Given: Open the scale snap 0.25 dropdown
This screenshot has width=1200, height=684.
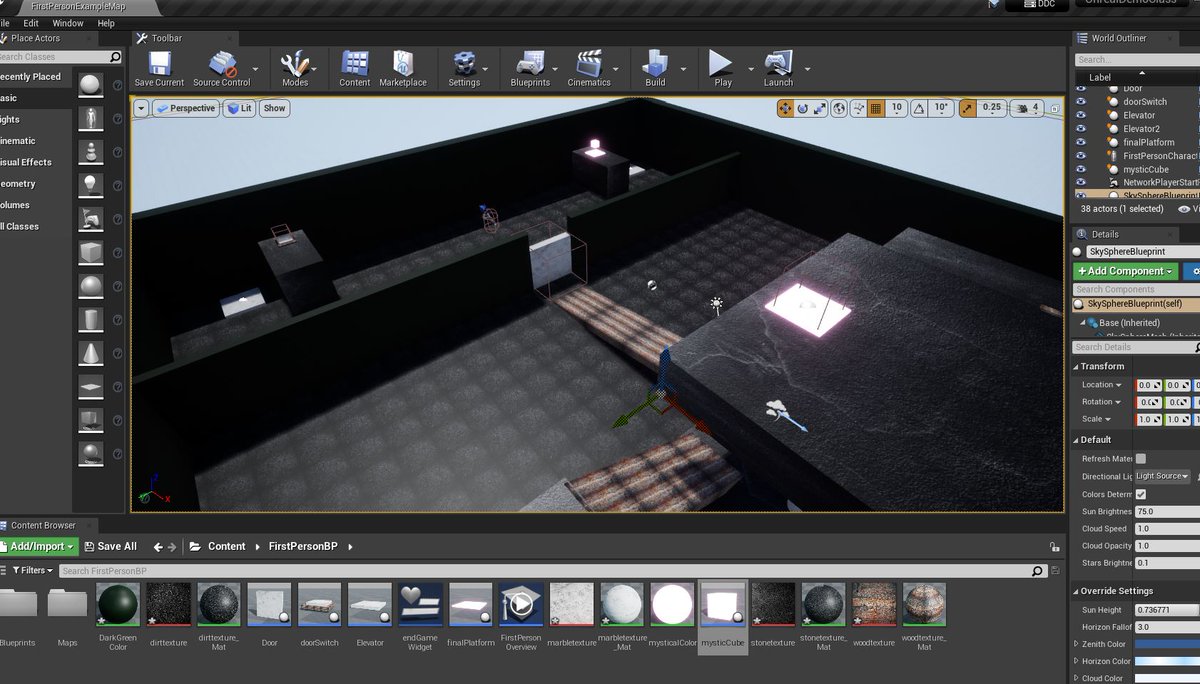Looking at the screenshot, I should pos(992,108).
